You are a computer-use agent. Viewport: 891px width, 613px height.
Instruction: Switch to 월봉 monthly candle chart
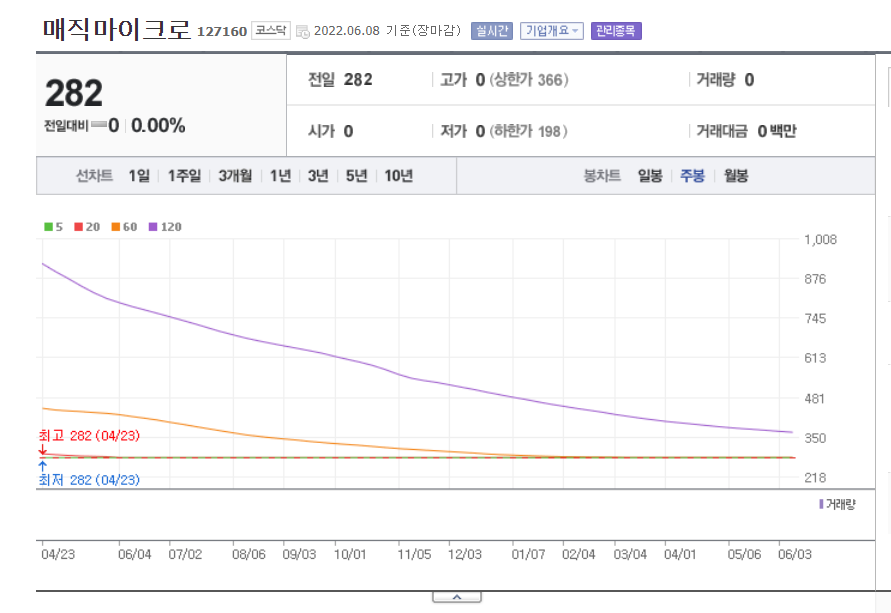[736, 176]
